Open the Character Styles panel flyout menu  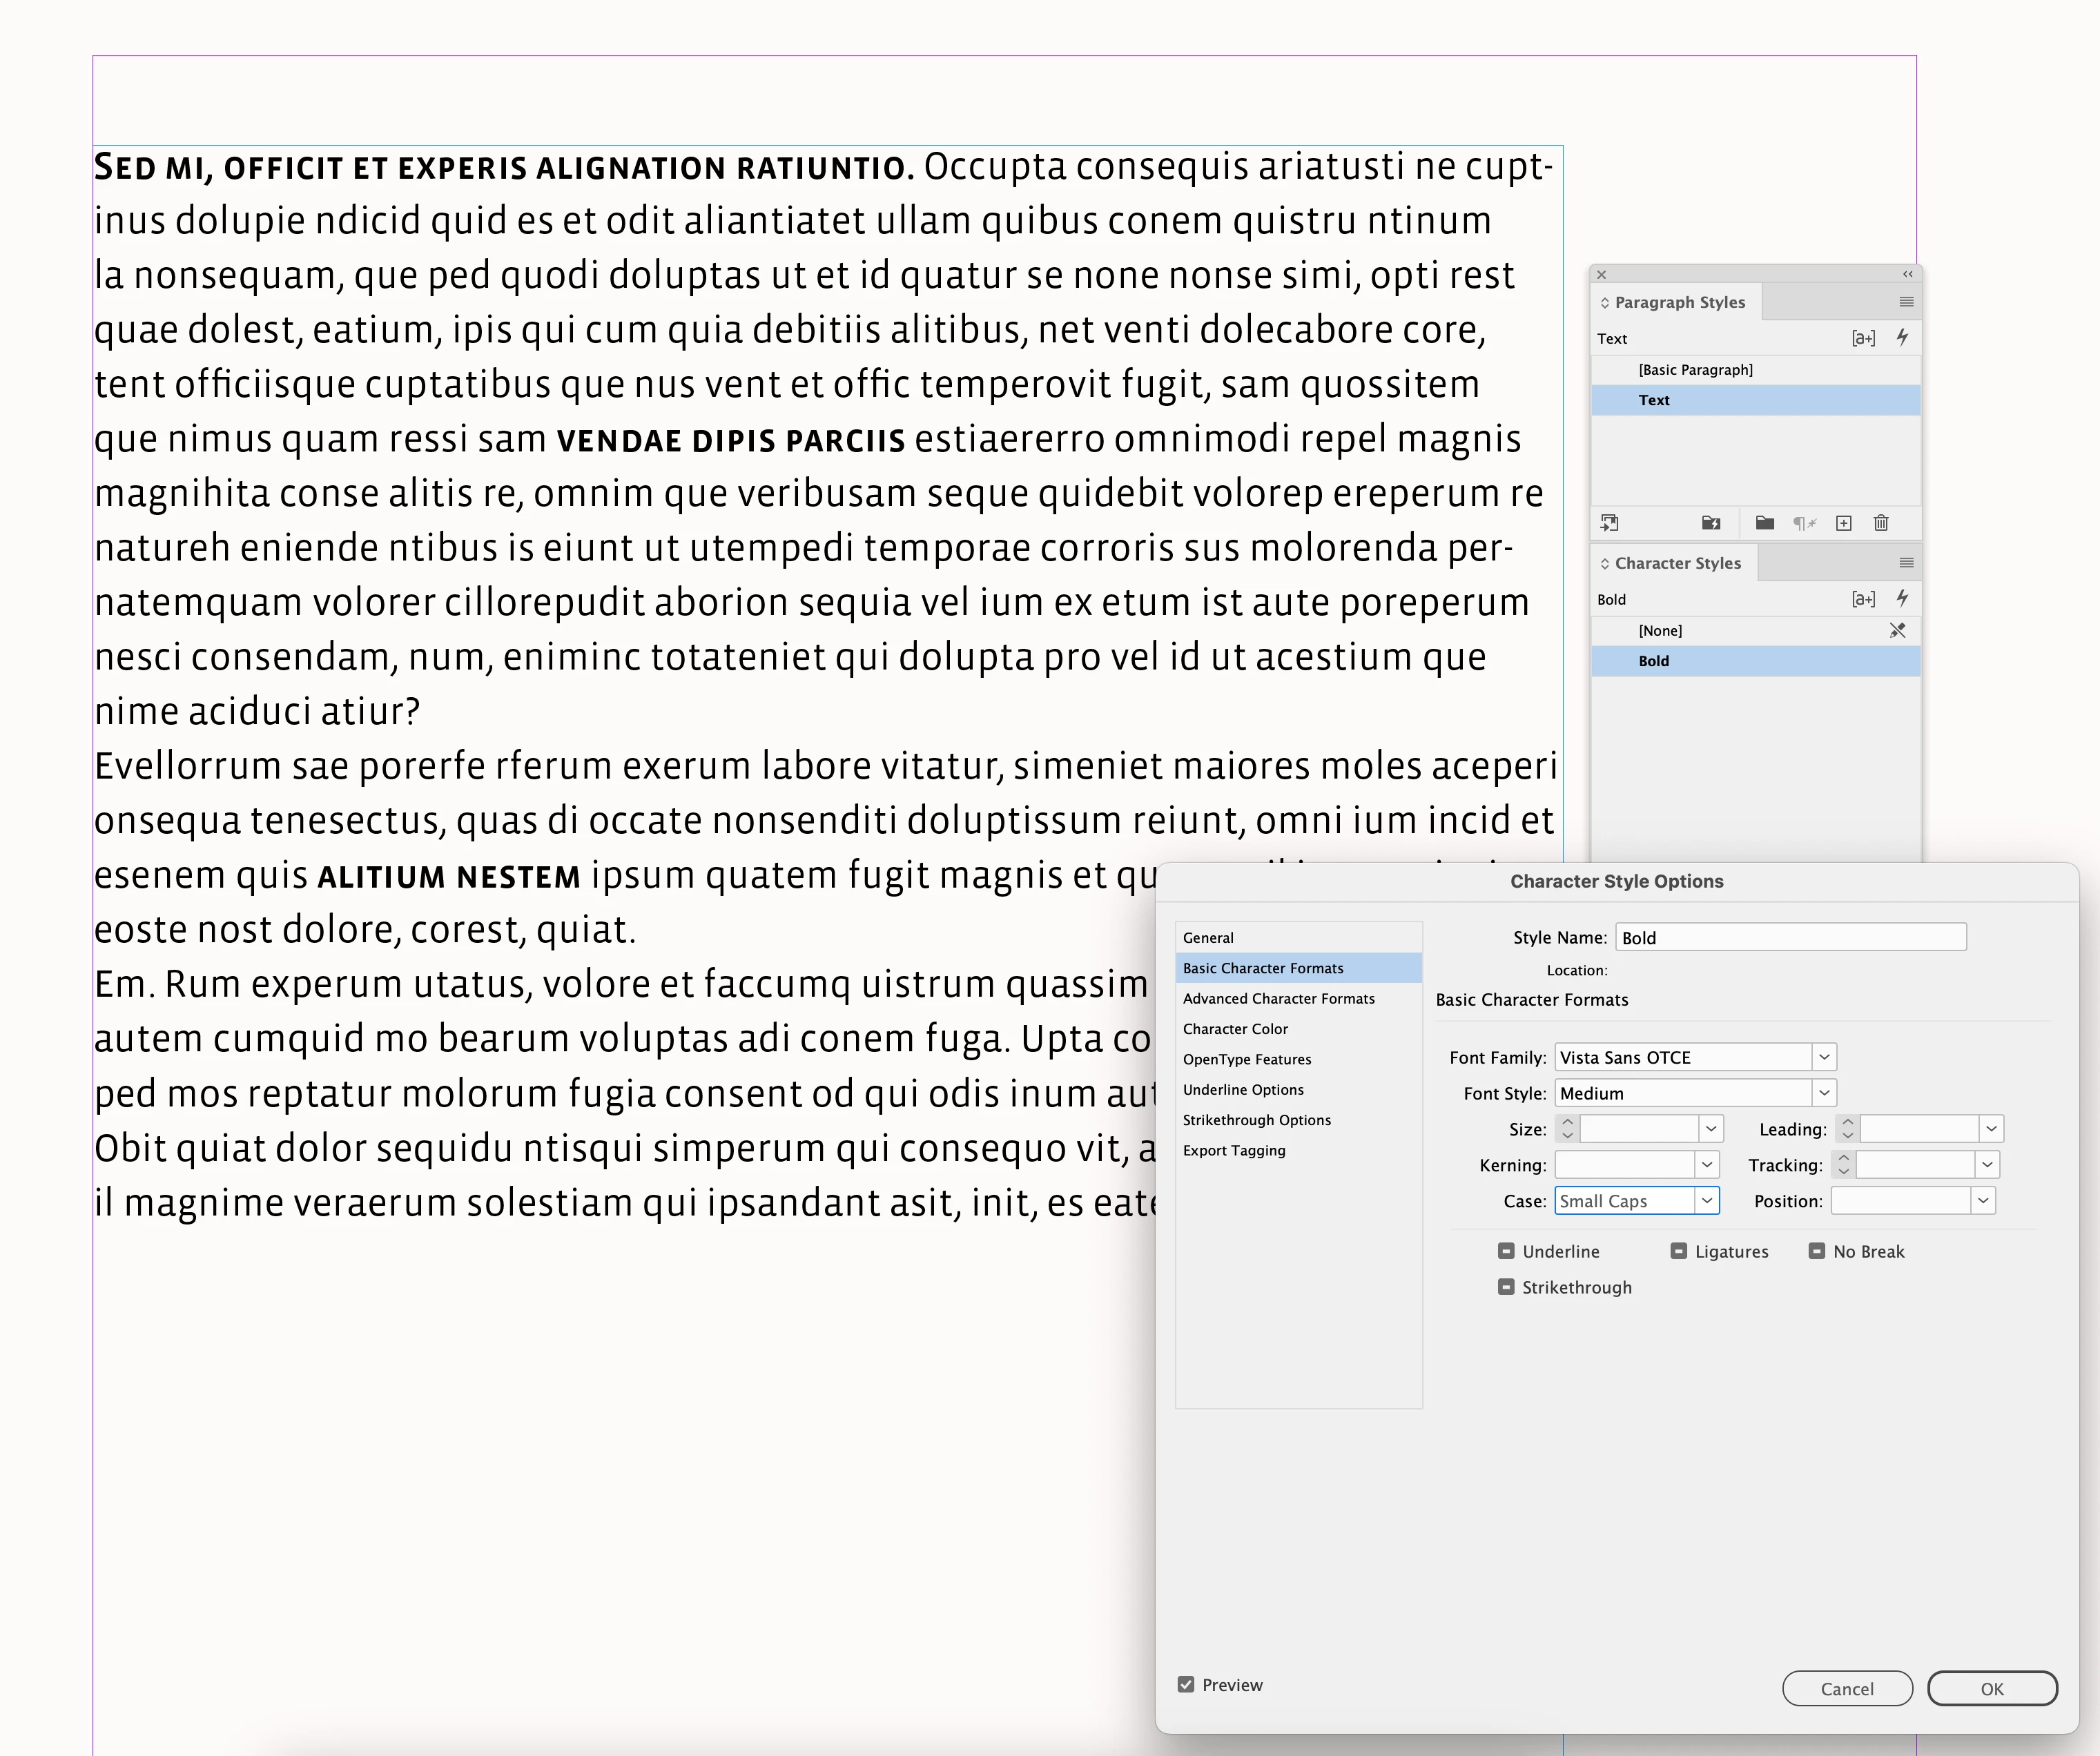(1906, 563)
